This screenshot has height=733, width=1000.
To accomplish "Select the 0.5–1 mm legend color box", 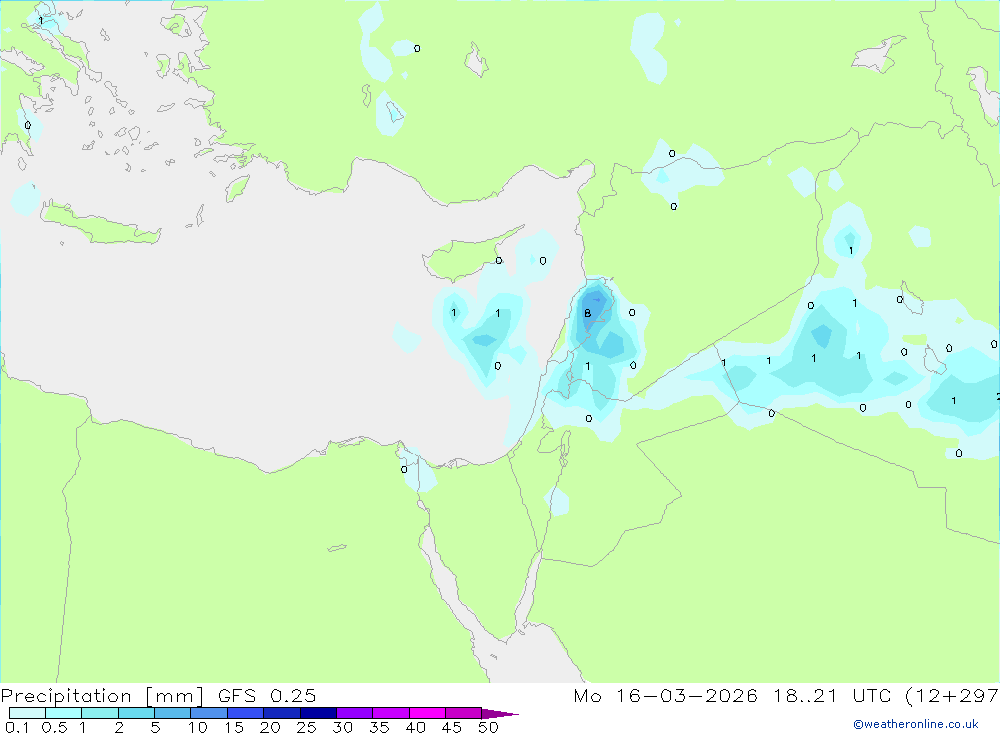I will (64, 713).
